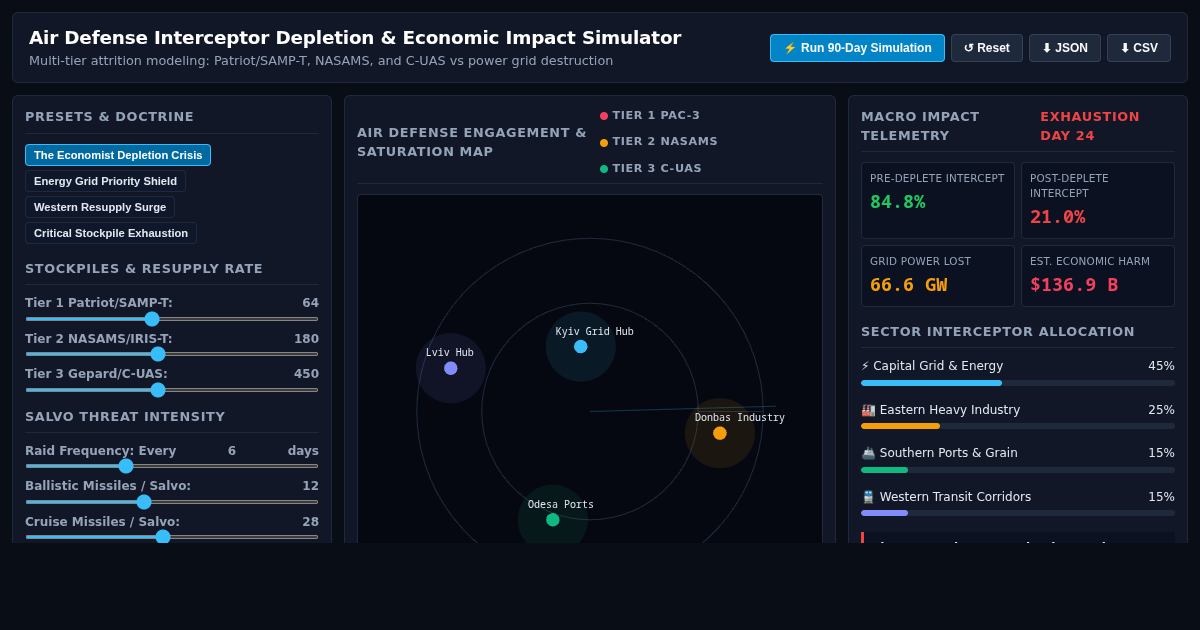1200x630 pixels.
Task: Click the Ballistic Missiles value 12
Action: point(310,486)
